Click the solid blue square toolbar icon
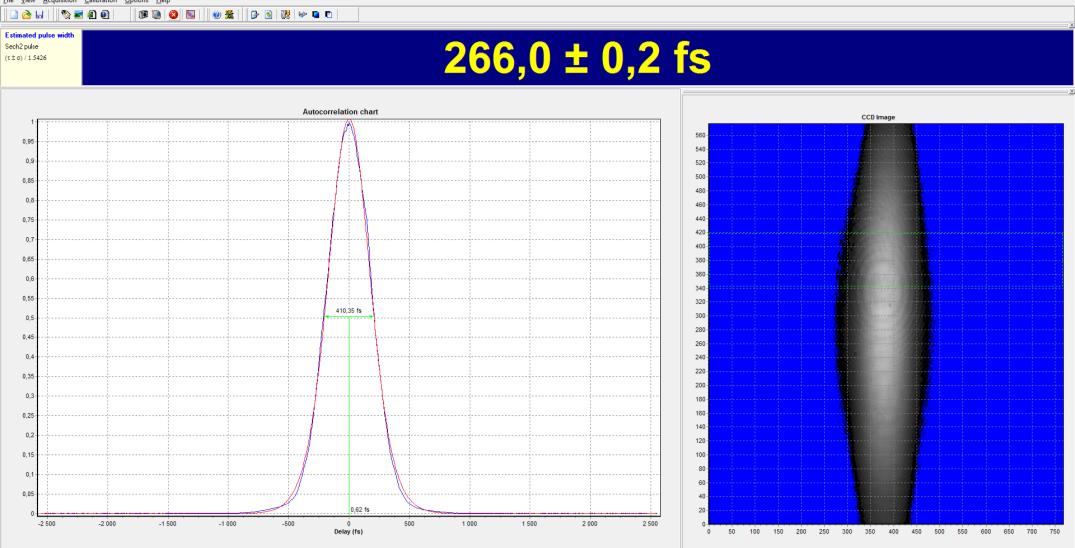Screen dimensions: 1075x548 pos(316,16)
